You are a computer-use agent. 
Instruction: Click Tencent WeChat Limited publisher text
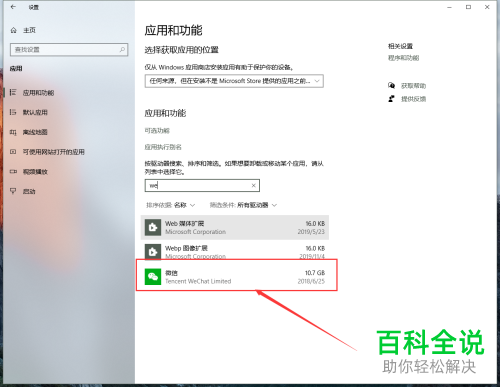point(198,281)
